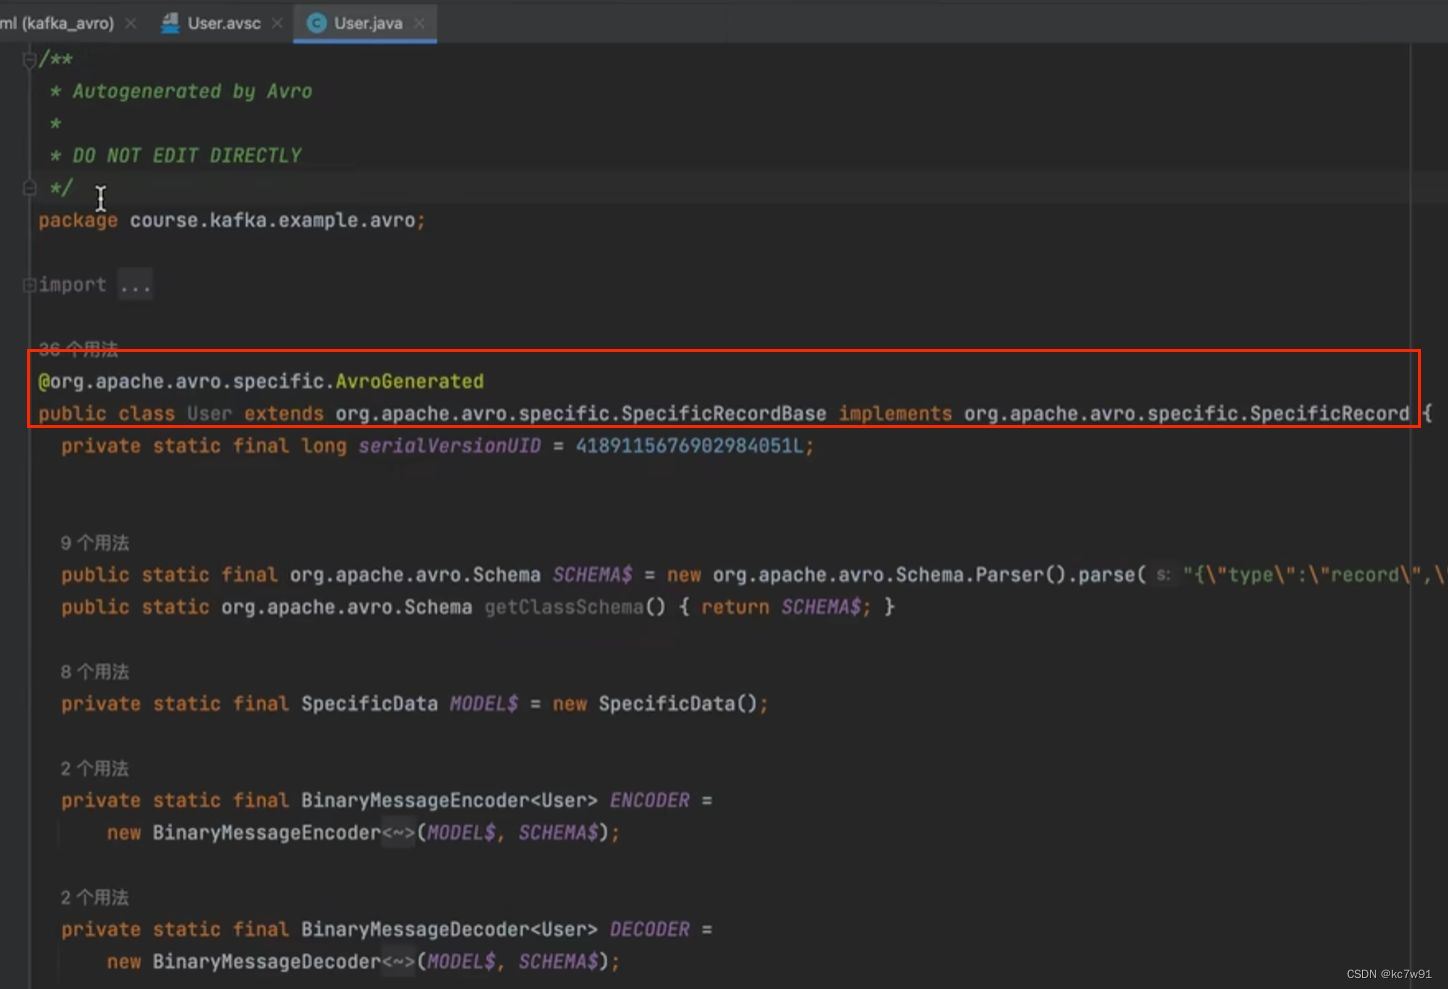Close the User.avsc tab
1448x989 pixels.
pyautogui.click(x=277, y=23)
